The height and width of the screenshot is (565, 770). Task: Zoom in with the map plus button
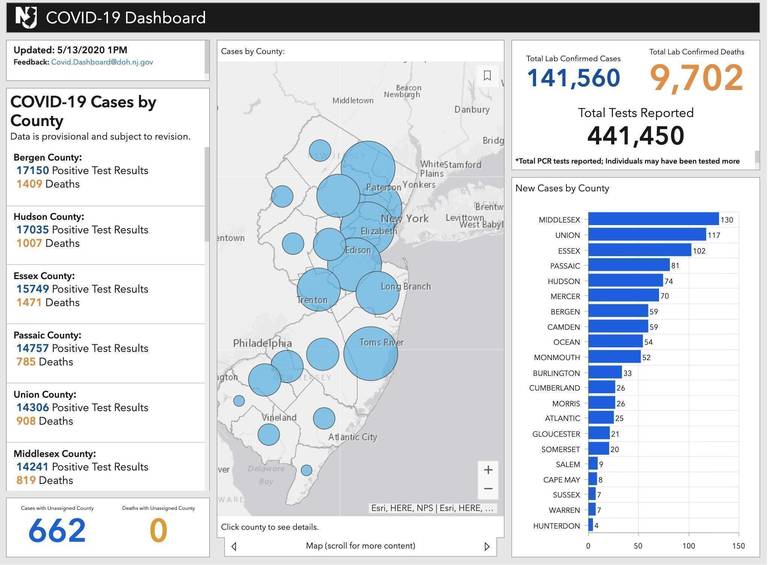(x=487, y=470)
